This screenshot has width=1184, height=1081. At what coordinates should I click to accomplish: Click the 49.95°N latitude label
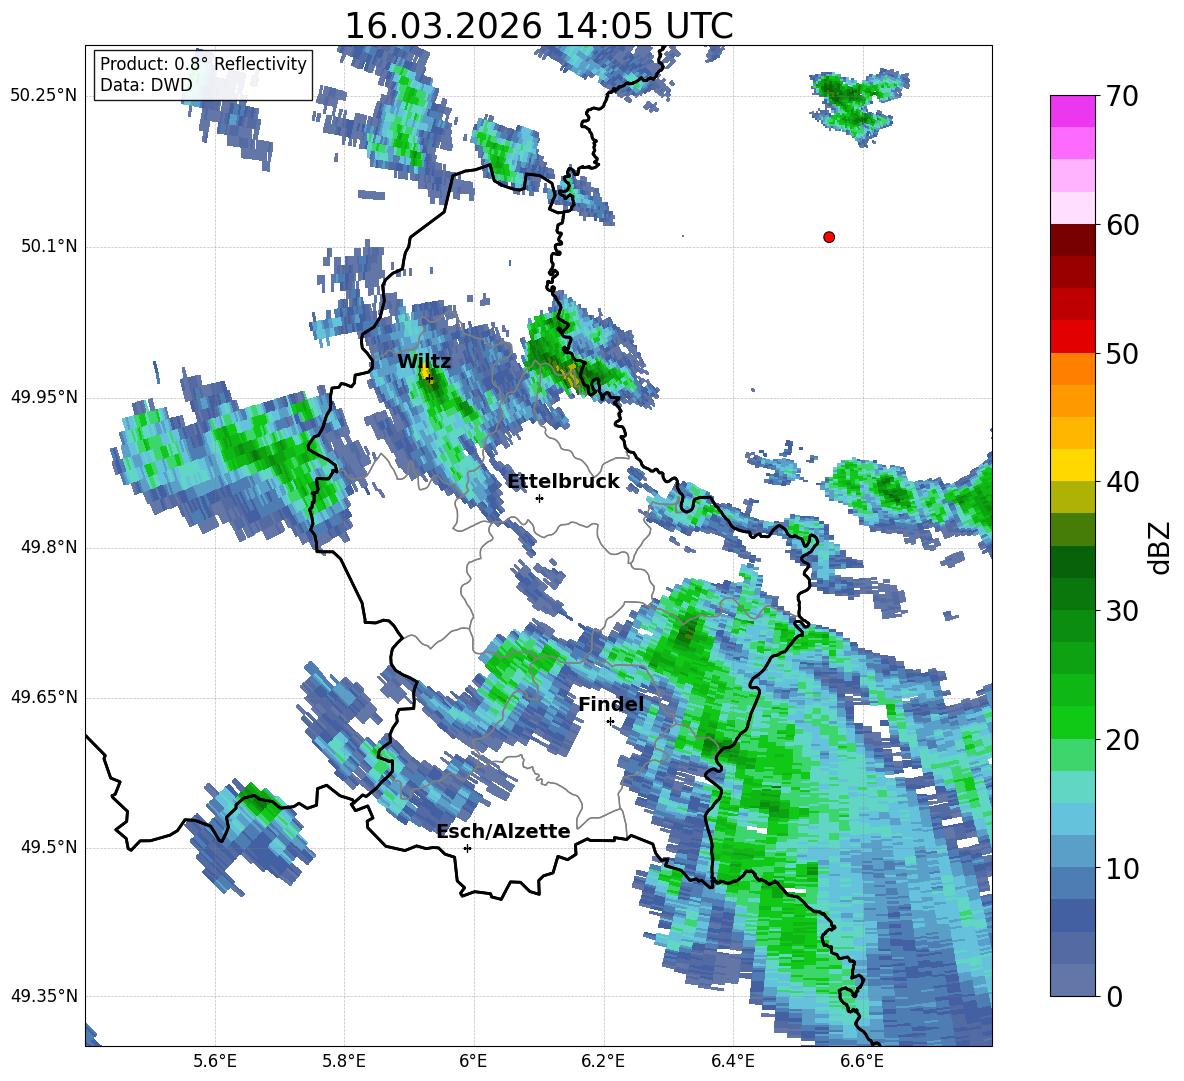pos(44,397)
